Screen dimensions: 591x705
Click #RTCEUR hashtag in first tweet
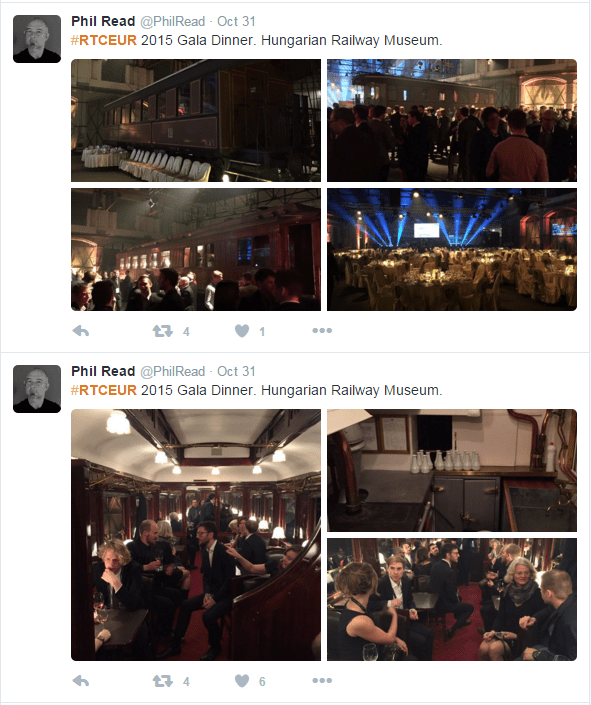104,40
